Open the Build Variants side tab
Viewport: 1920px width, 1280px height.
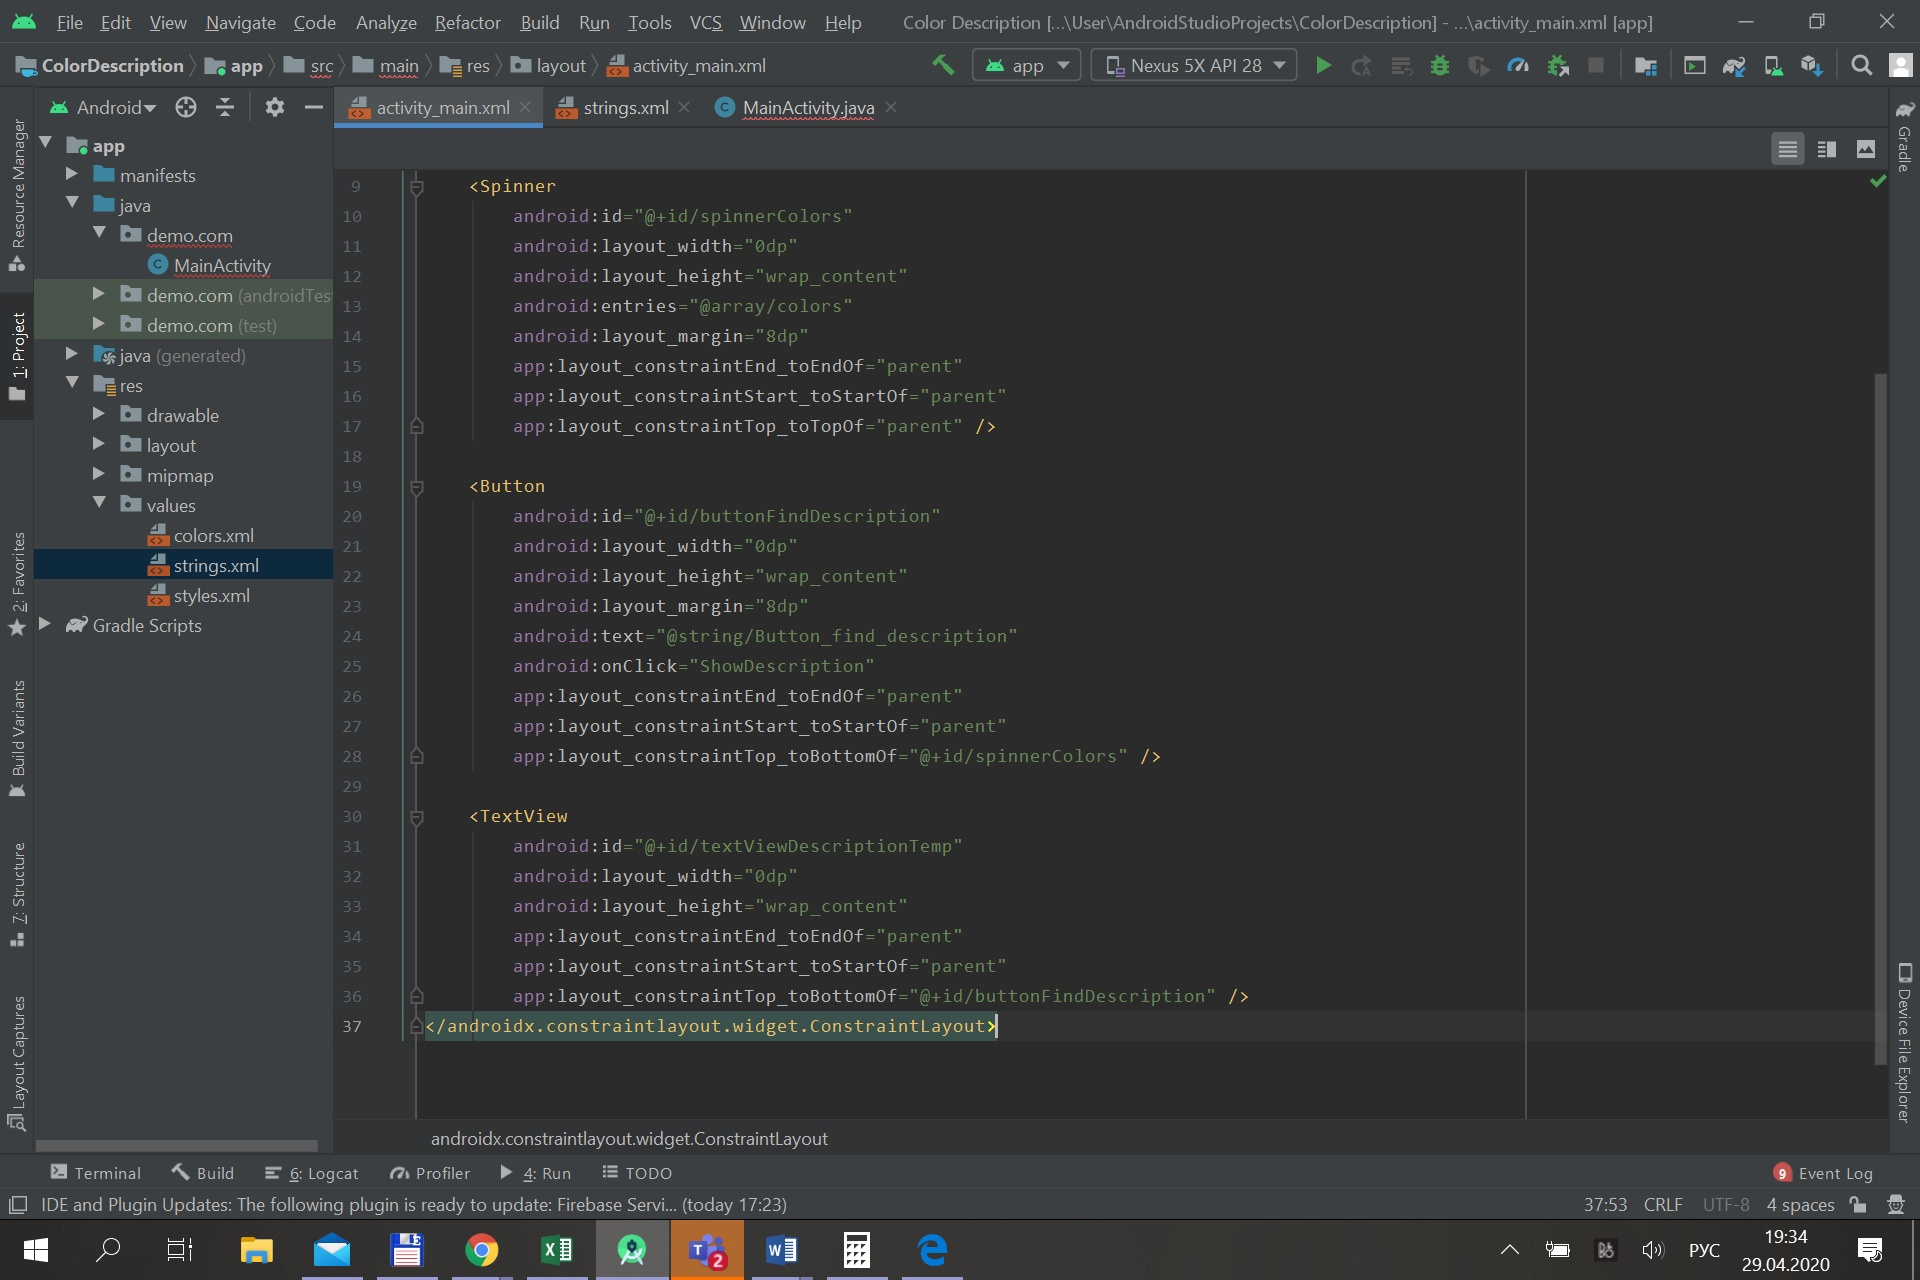coord(17,738)
